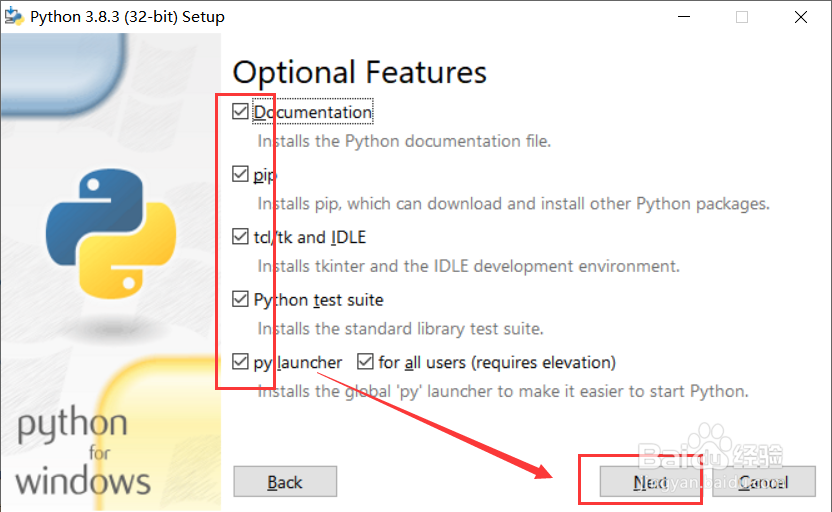Click the Optional Features heading
This screenshot has height=512, width=832.
pos(359,72)
